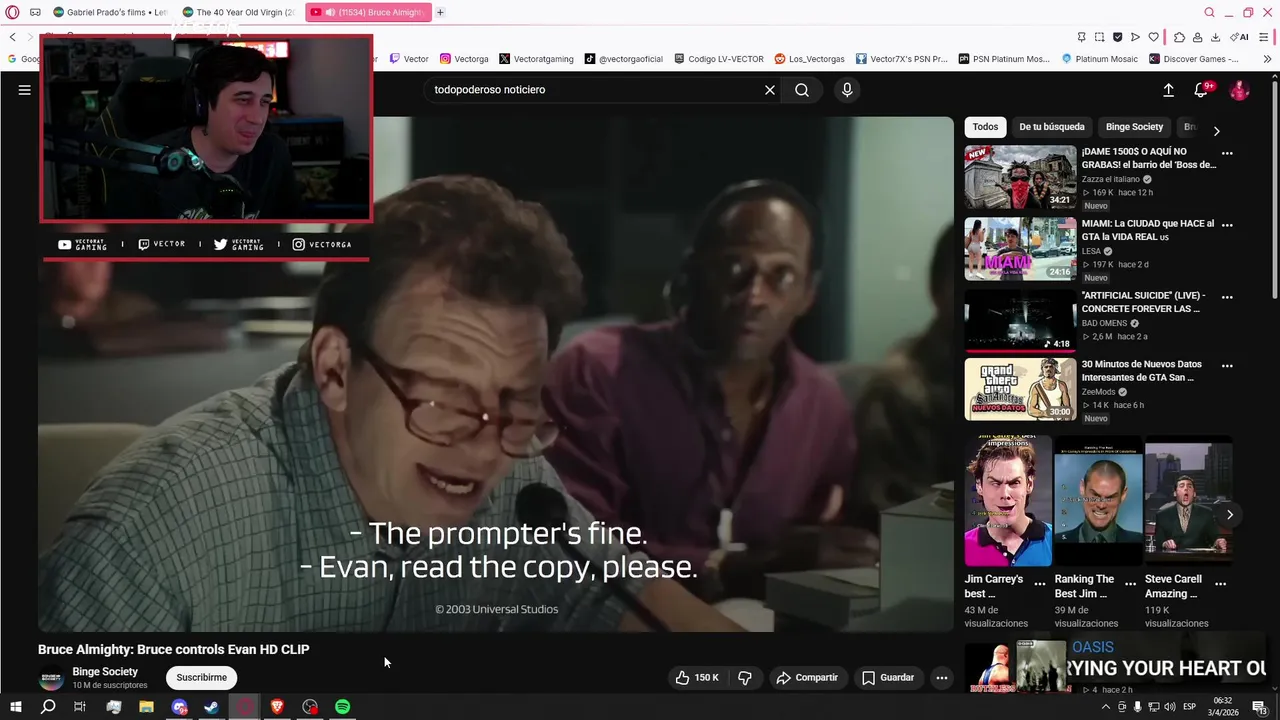Viewport: 1280px width, 720px height.
Task: Click the magnifier search button
Action: (x=802, y=90)
